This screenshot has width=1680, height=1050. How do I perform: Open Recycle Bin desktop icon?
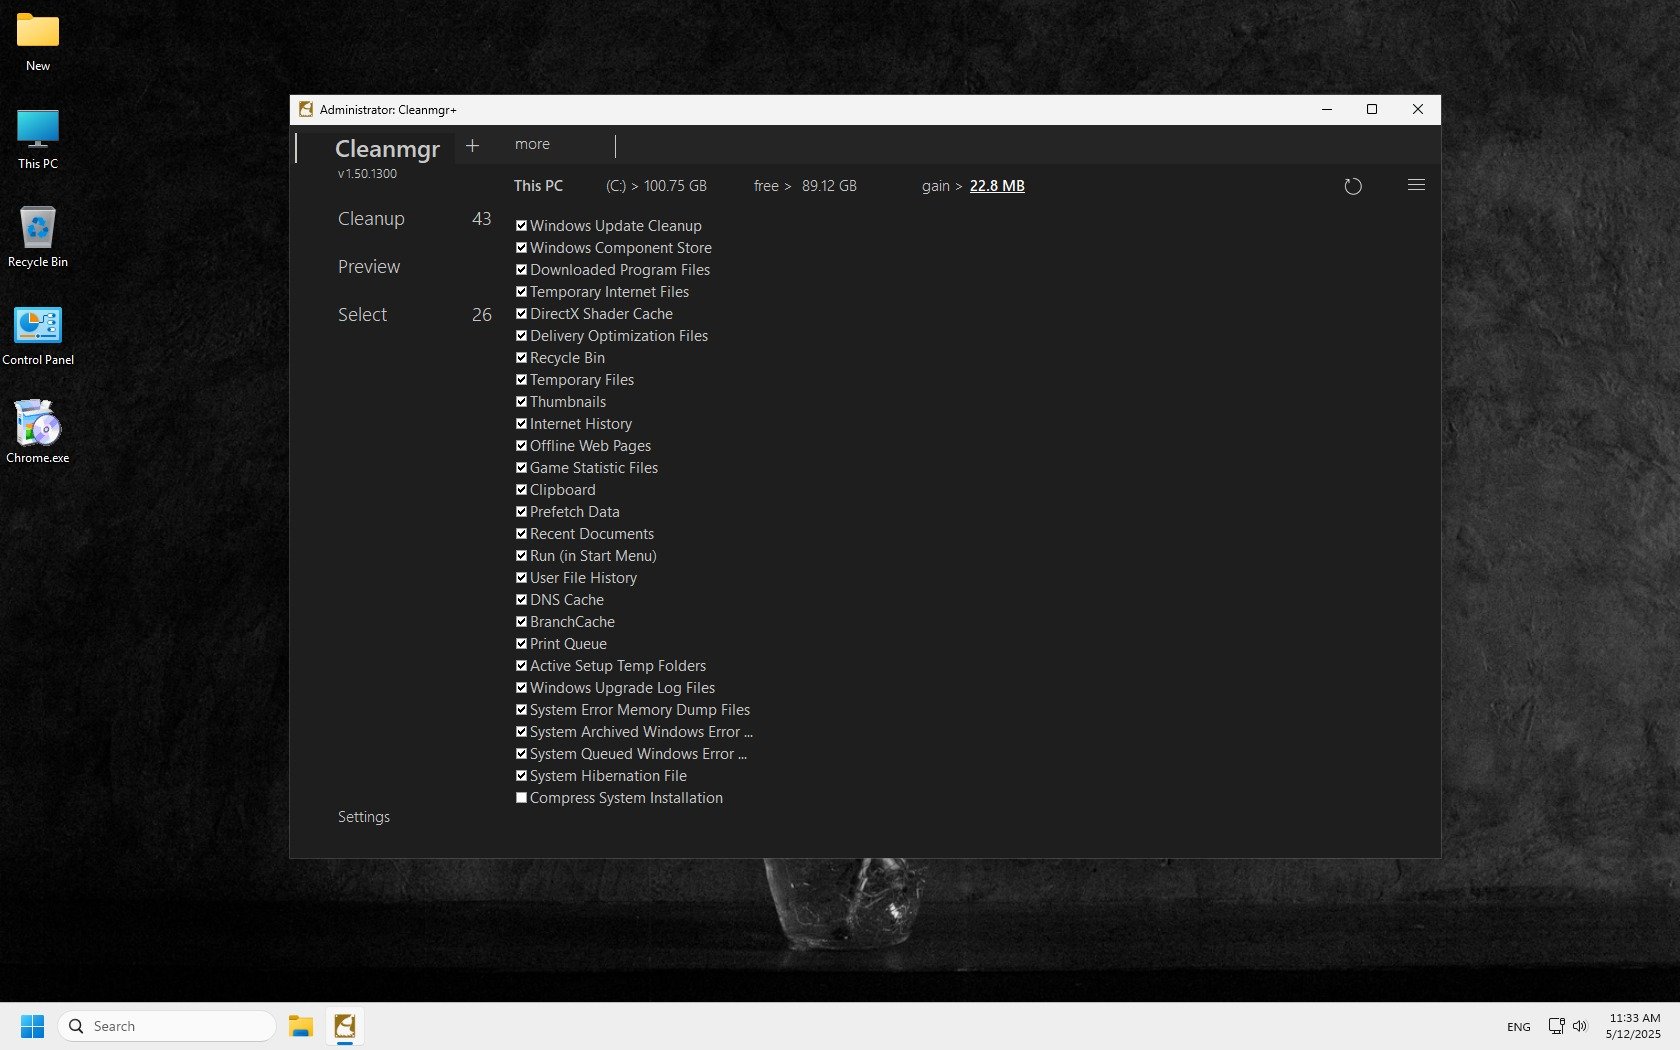[x=38, y=229]
